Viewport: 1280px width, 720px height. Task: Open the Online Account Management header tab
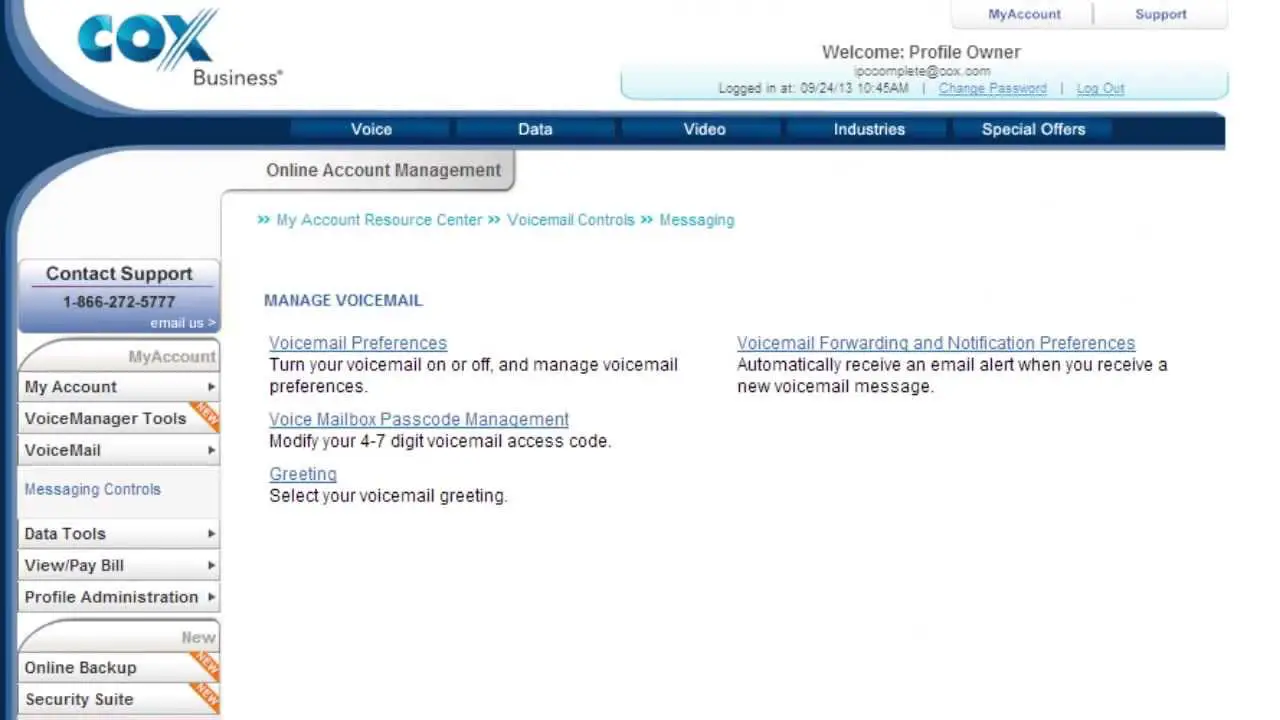[x=383, y=170]
